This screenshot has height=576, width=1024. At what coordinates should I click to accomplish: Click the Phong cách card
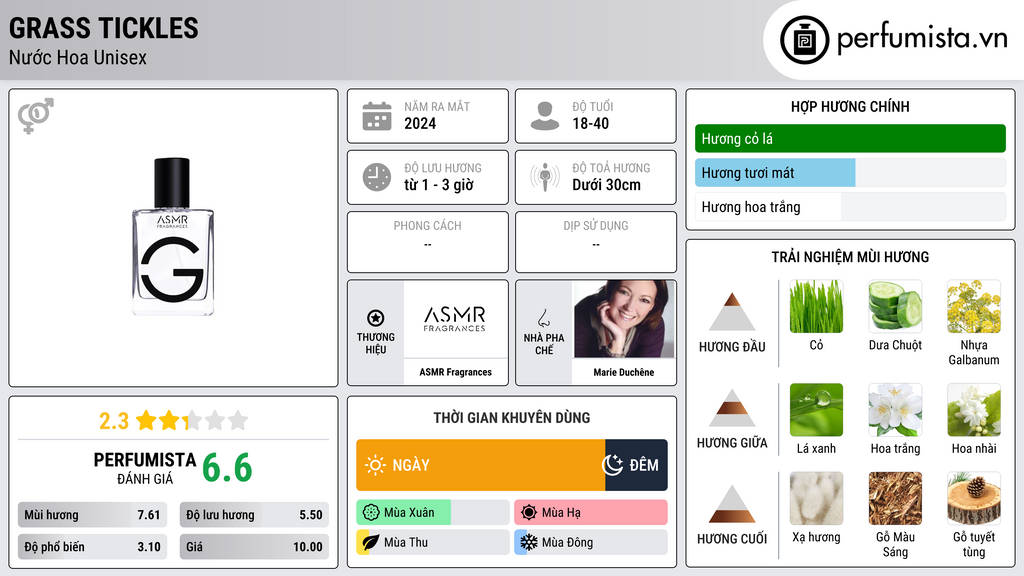point(428,242)
